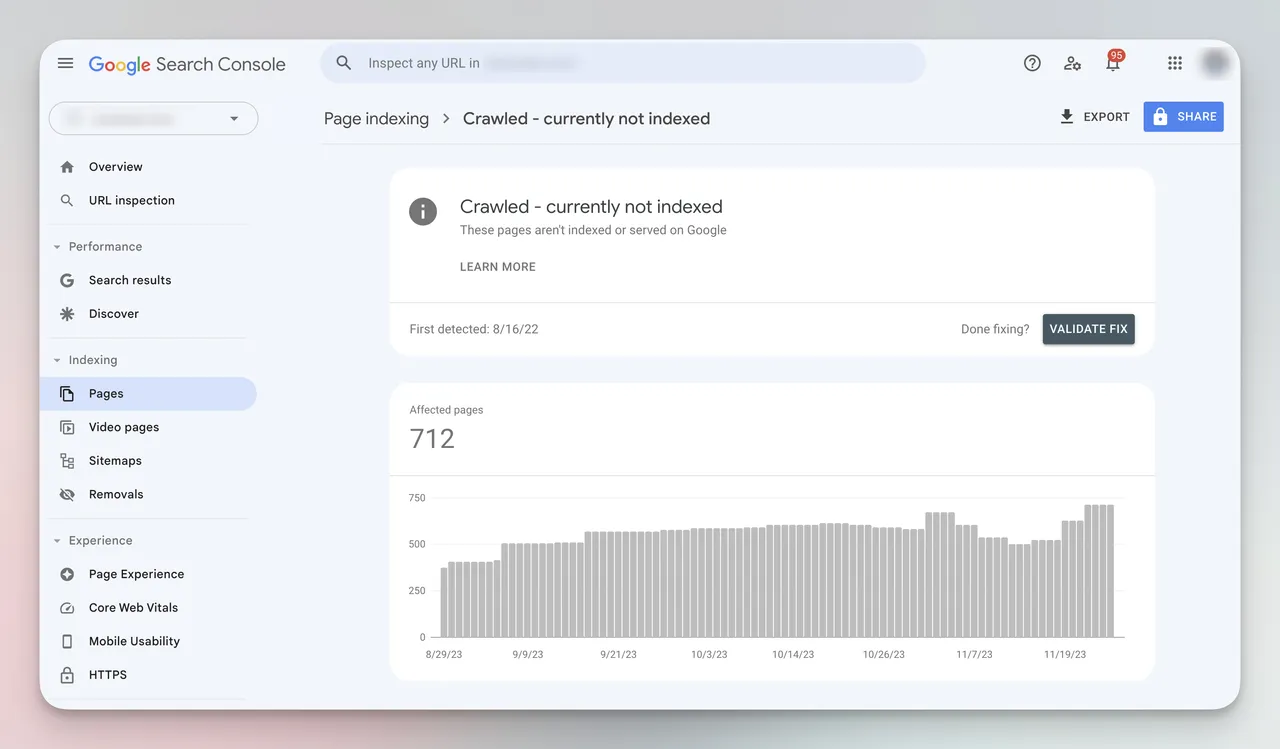This screenshot has height=749, width=1280.
Task: Open notifications bell with 95 badge
Action: pyautogui.click(x=1113, y=61)
